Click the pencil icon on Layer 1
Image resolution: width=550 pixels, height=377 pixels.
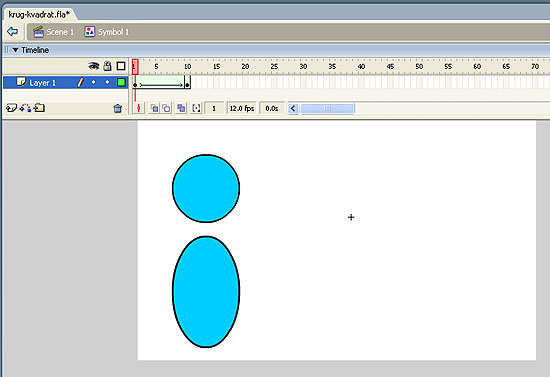pyautogui.click(x=80, y=82)
